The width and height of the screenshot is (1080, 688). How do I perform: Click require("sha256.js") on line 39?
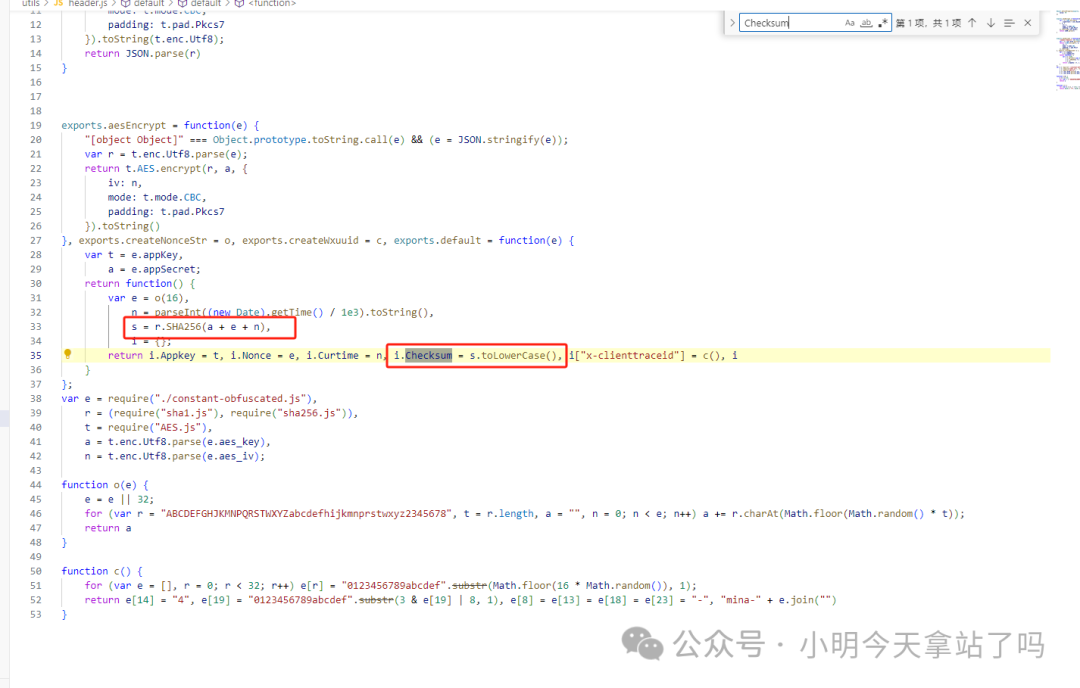tap(291, 413)
